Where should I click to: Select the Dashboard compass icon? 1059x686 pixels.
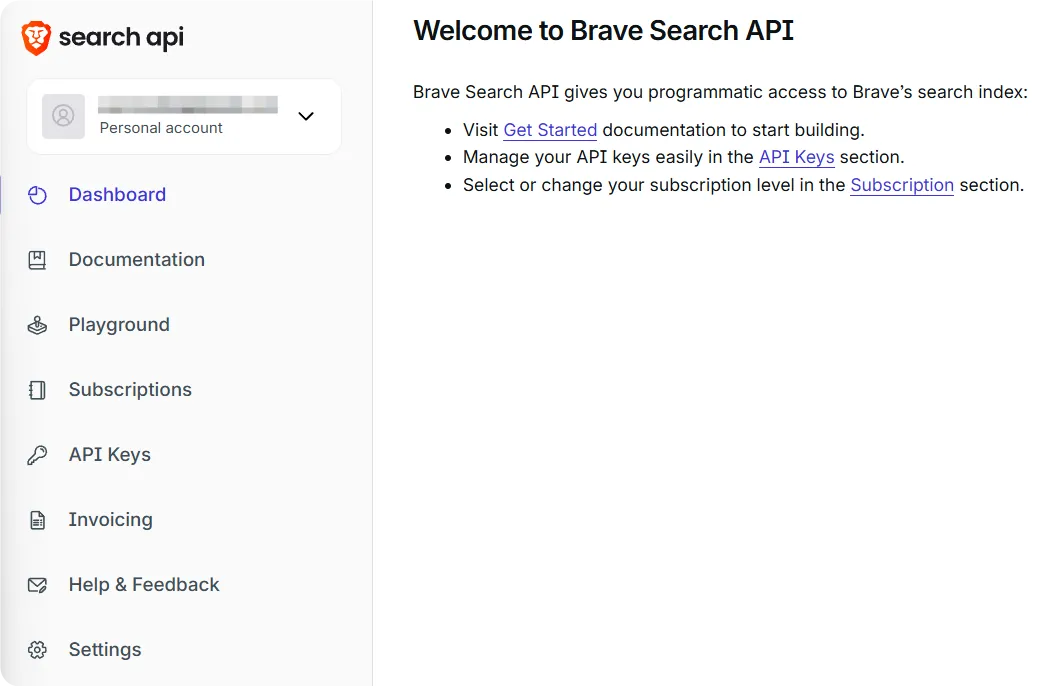(37, 194)
